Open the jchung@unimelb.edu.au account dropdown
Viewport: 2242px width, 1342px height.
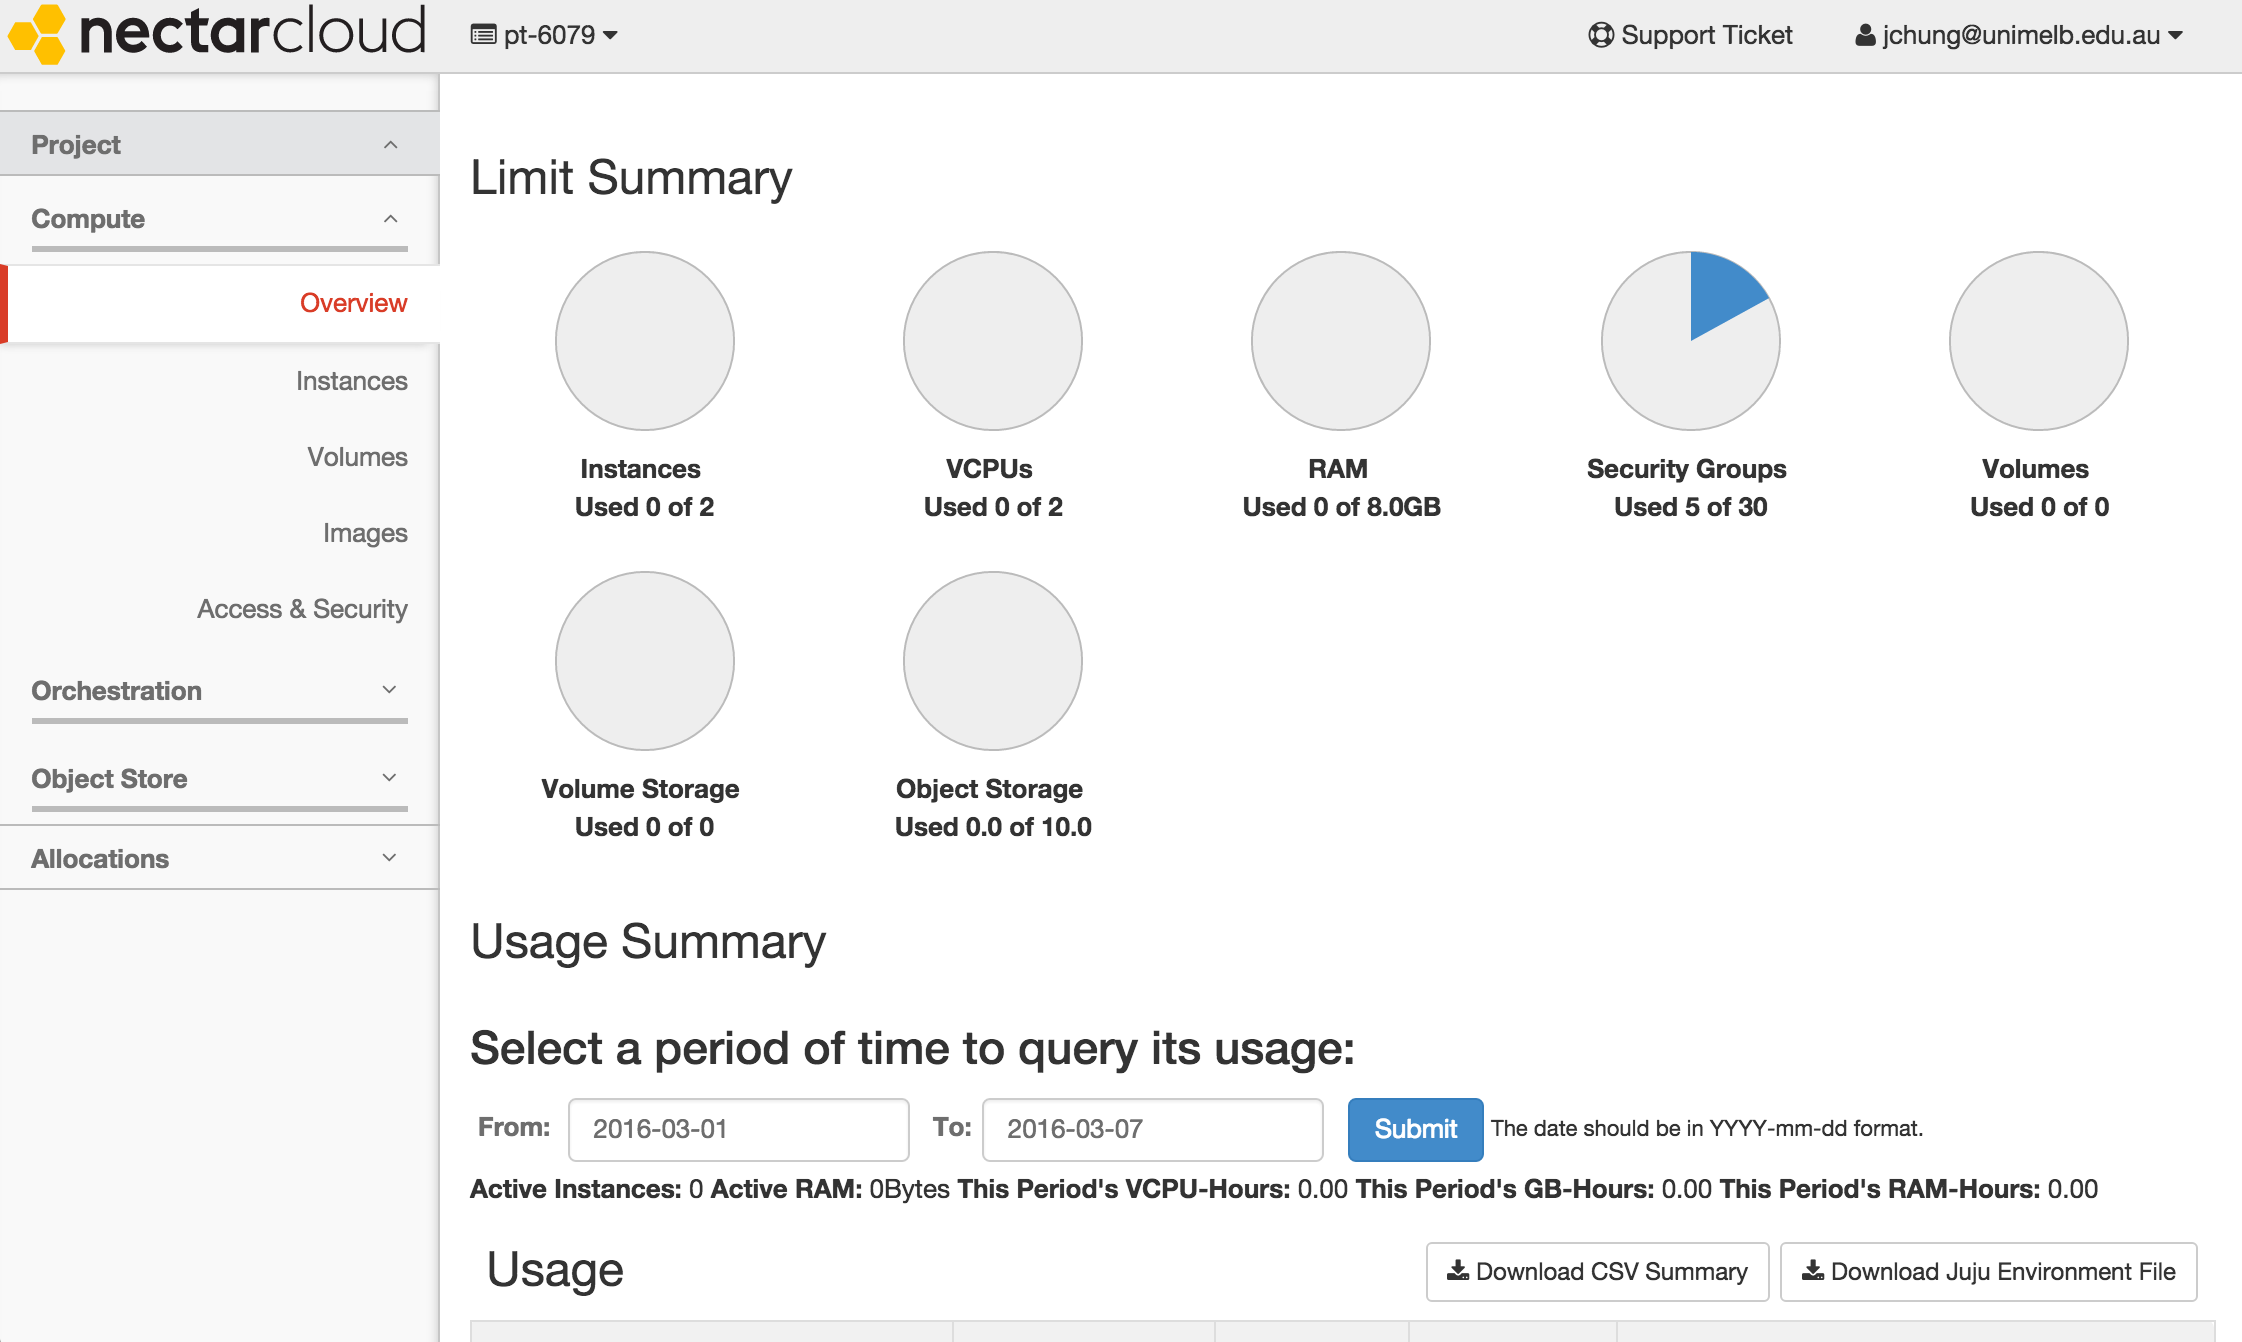(x=2018, y=36)
